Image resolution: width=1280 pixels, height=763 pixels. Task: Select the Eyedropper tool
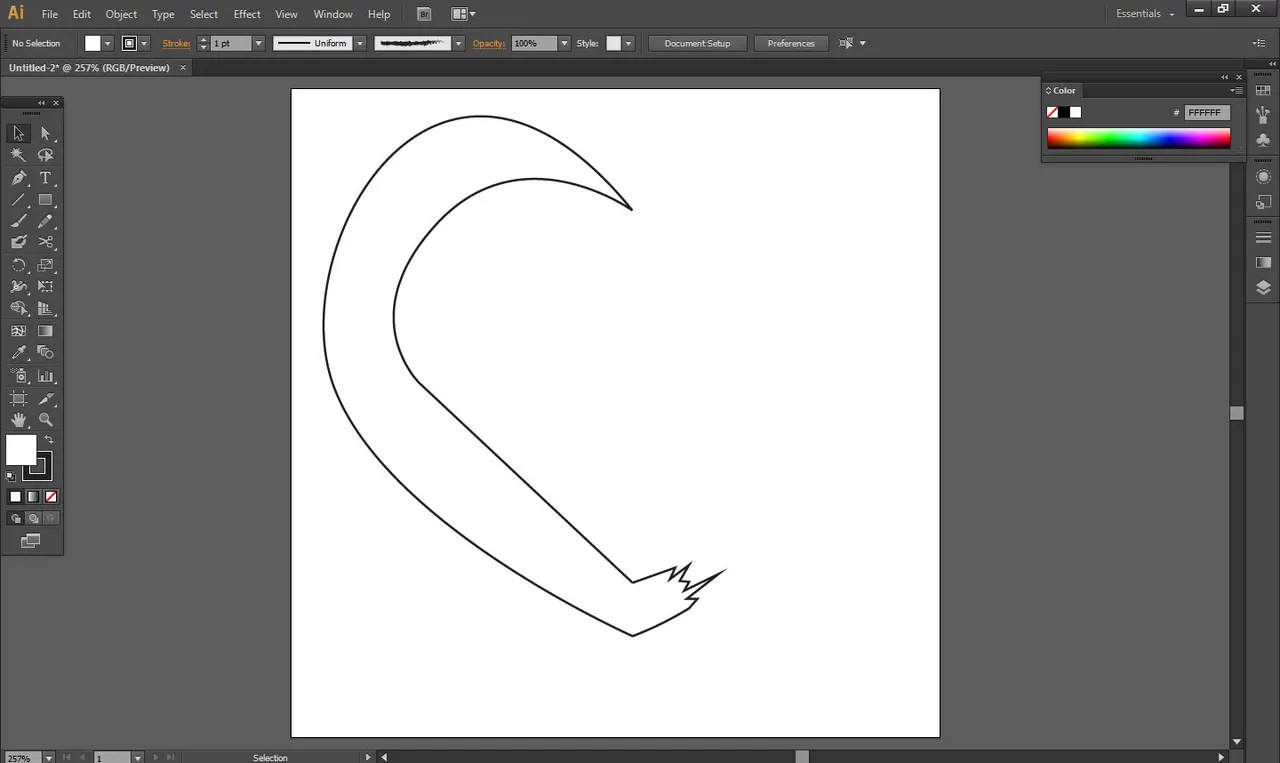point(19,352)
